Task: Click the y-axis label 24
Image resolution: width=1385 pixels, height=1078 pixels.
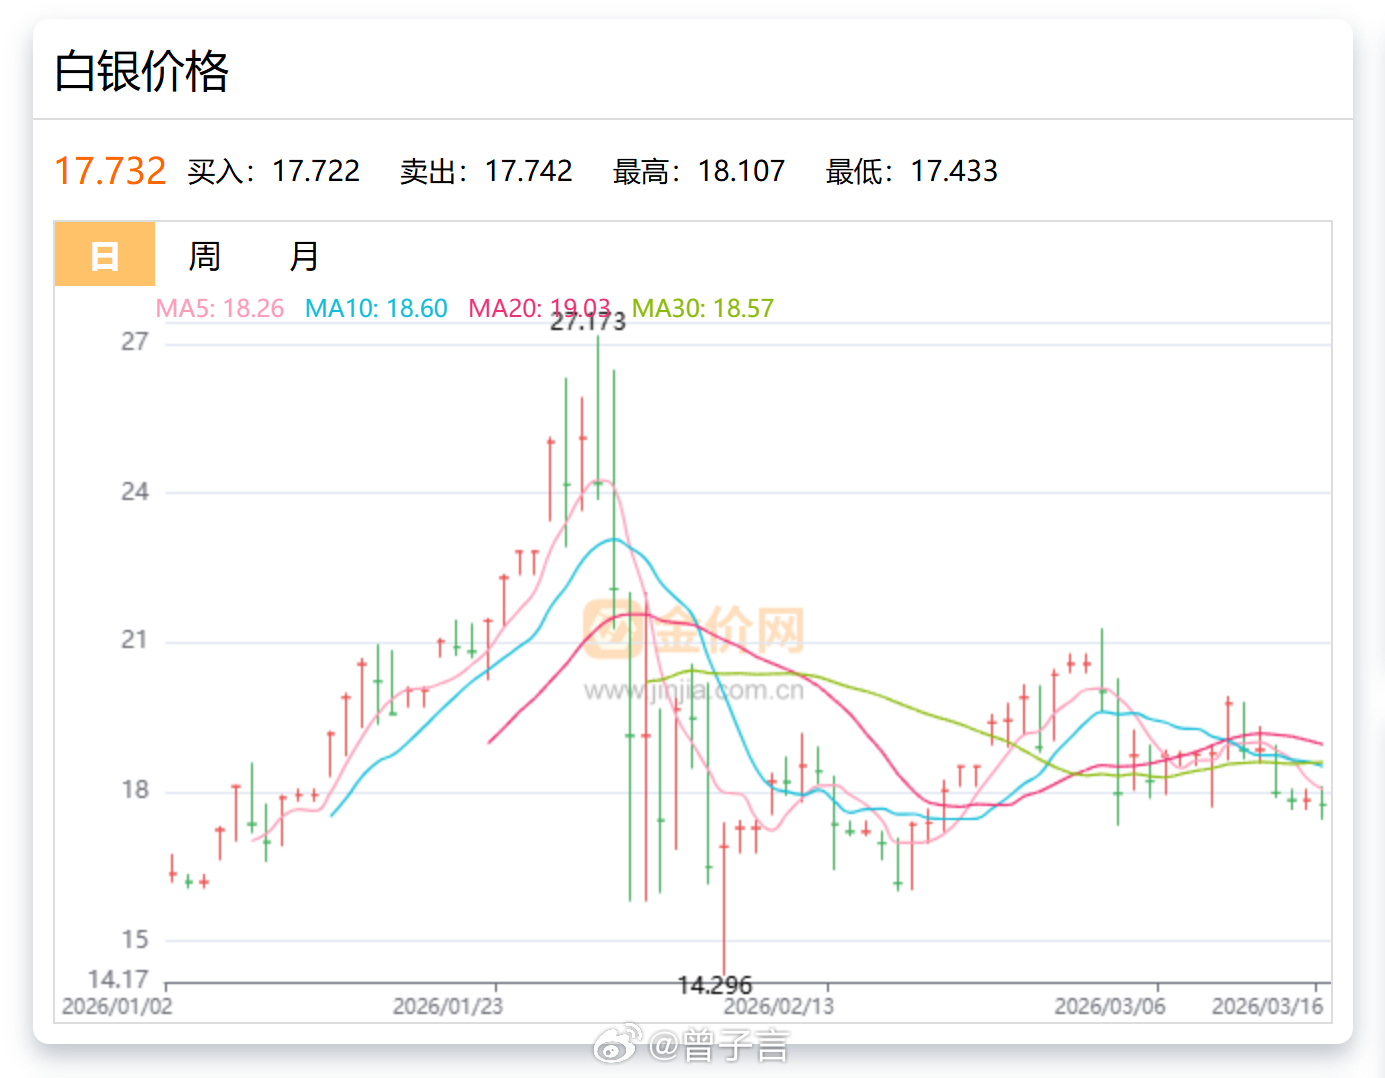Action: tap(135, 492)
